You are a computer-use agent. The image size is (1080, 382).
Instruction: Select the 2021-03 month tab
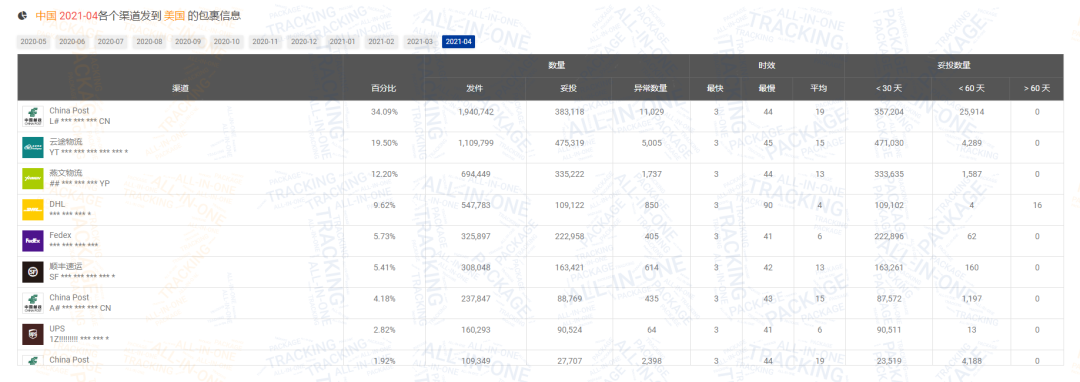419,42
